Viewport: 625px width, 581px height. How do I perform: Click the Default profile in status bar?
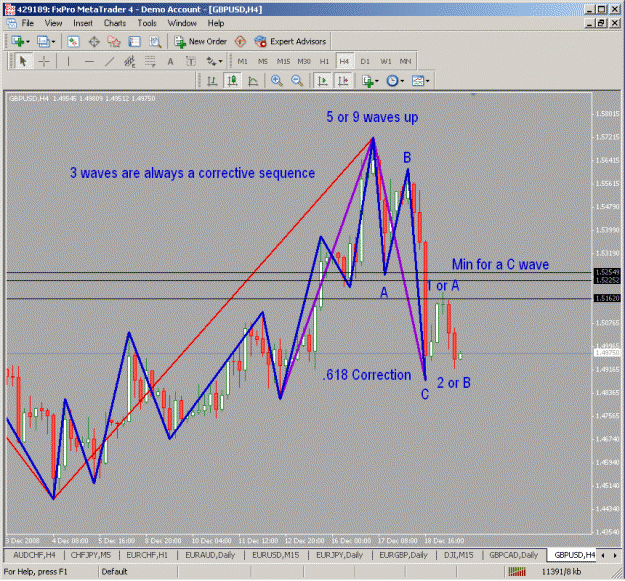pos(114,572)
